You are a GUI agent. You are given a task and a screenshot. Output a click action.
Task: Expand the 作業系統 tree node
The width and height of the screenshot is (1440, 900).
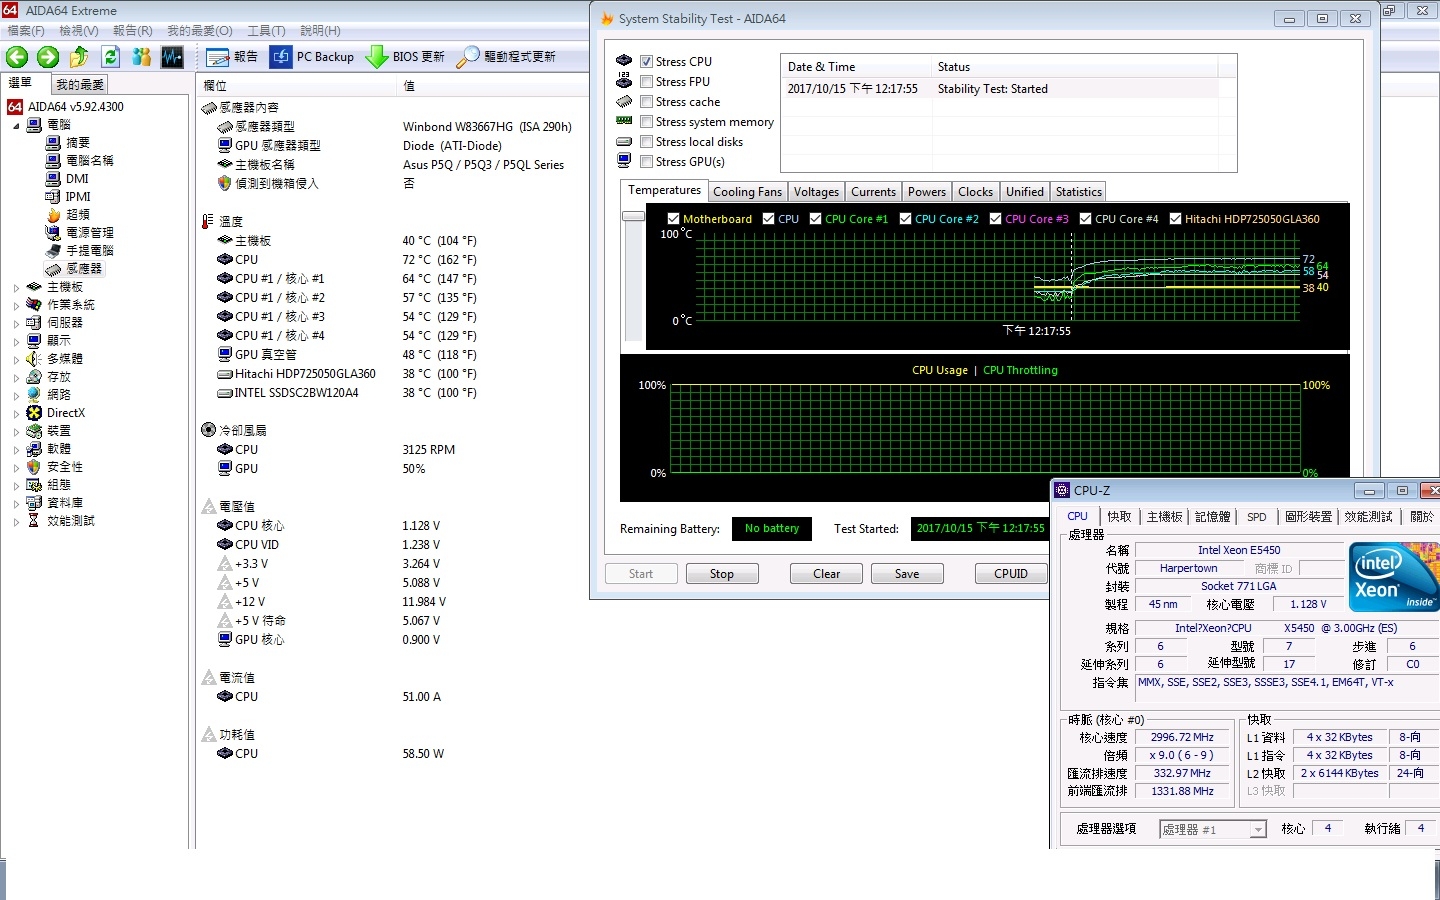(16, 306)
